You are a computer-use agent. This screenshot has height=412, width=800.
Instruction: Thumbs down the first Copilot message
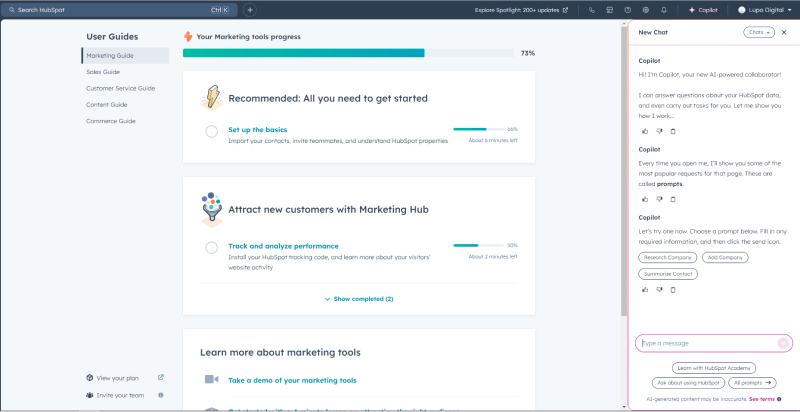pos(659,132)
